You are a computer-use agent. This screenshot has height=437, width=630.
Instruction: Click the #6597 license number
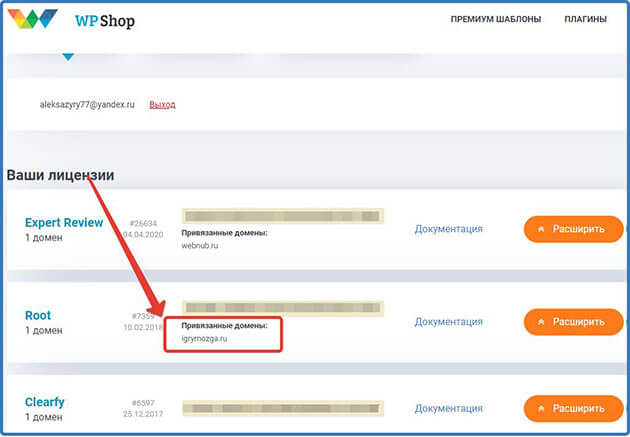(x=143, y=402)
